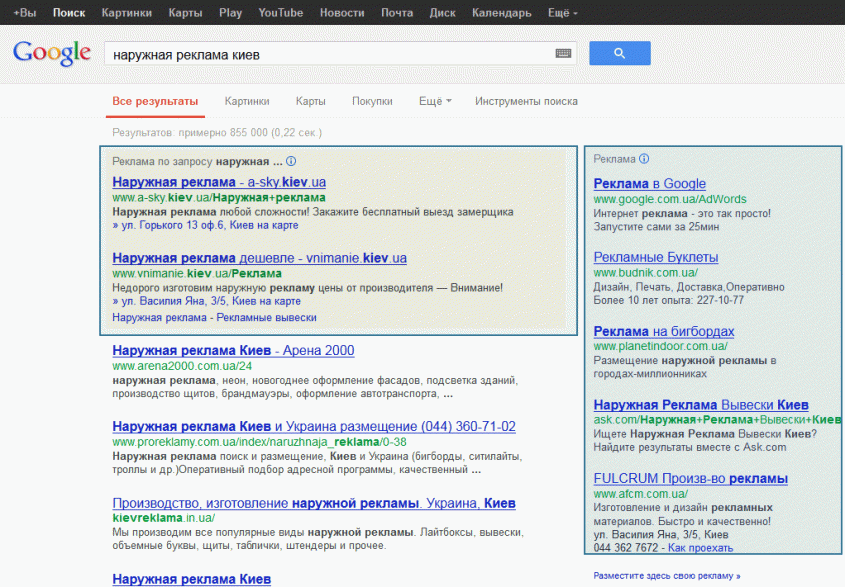This screenshot has width=845, height=587.
Task: Open 'Почта' from the top menu bar
Action: pyautogui.click(x=396, y=13)
